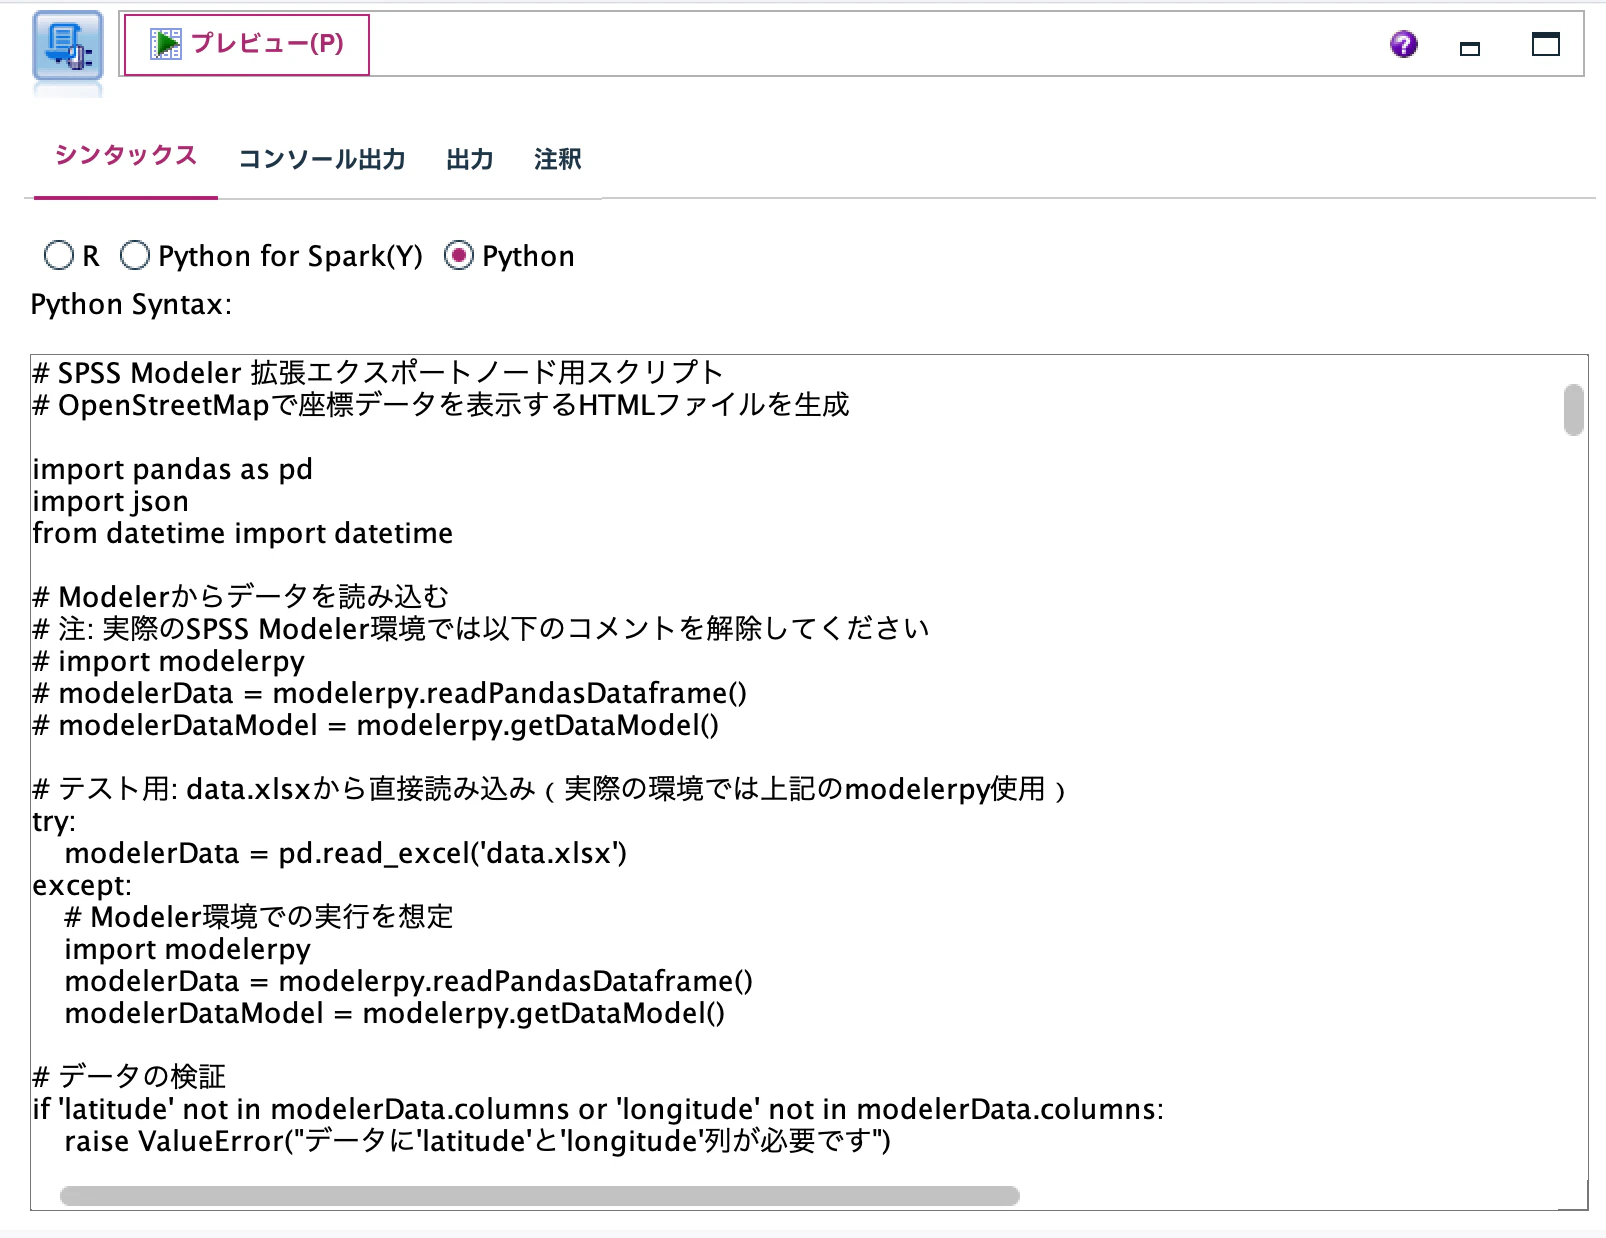The width and height of the screenshot is (1606, 1238).
Task: Click the line with pd.read_excel('data.xlsx')
Action: click(x=346, y=853)
